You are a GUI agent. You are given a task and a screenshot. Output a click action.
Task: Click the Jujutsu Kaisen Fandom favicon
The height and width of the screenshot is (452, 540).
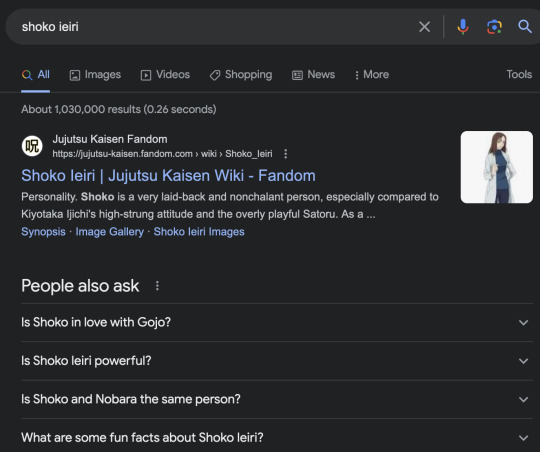32,146
